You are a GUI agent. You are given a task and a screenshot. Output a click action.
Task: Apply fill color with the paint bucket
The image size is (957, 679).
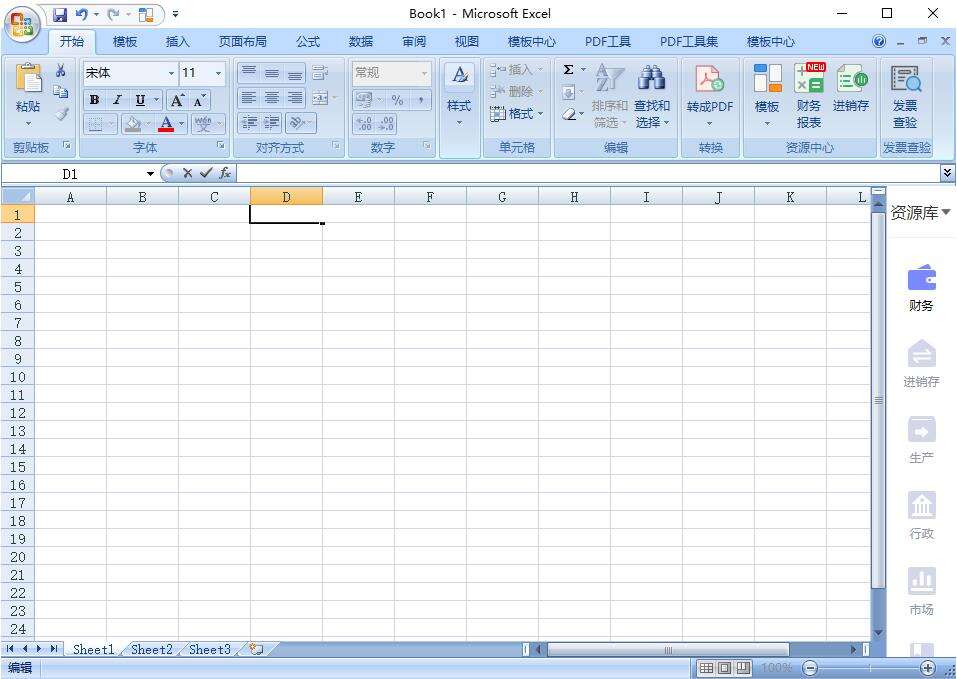132,124
